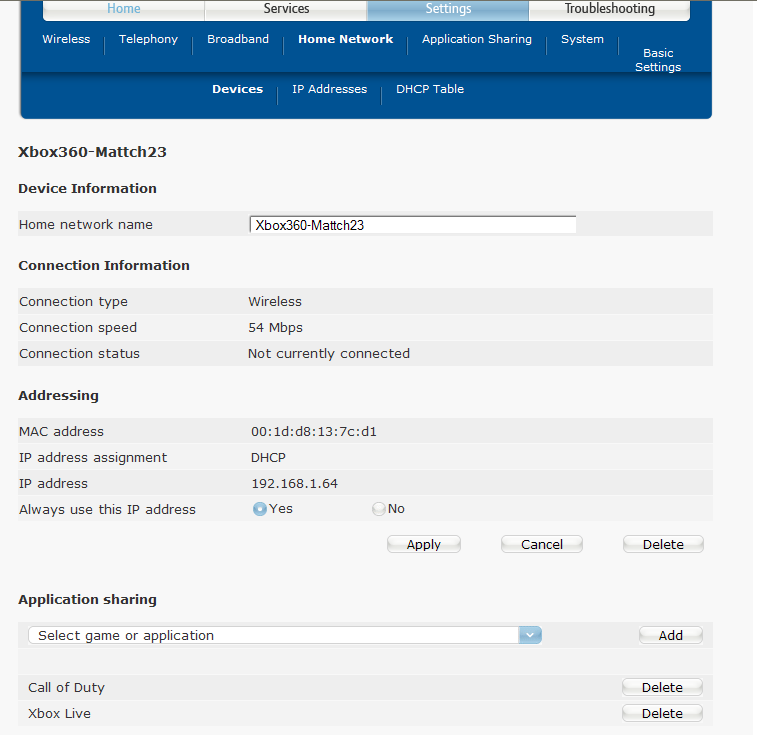The width and height of the screenshot is (757, 735).
Task: Select Yes for always use this IP
Action: coord(260,509)
